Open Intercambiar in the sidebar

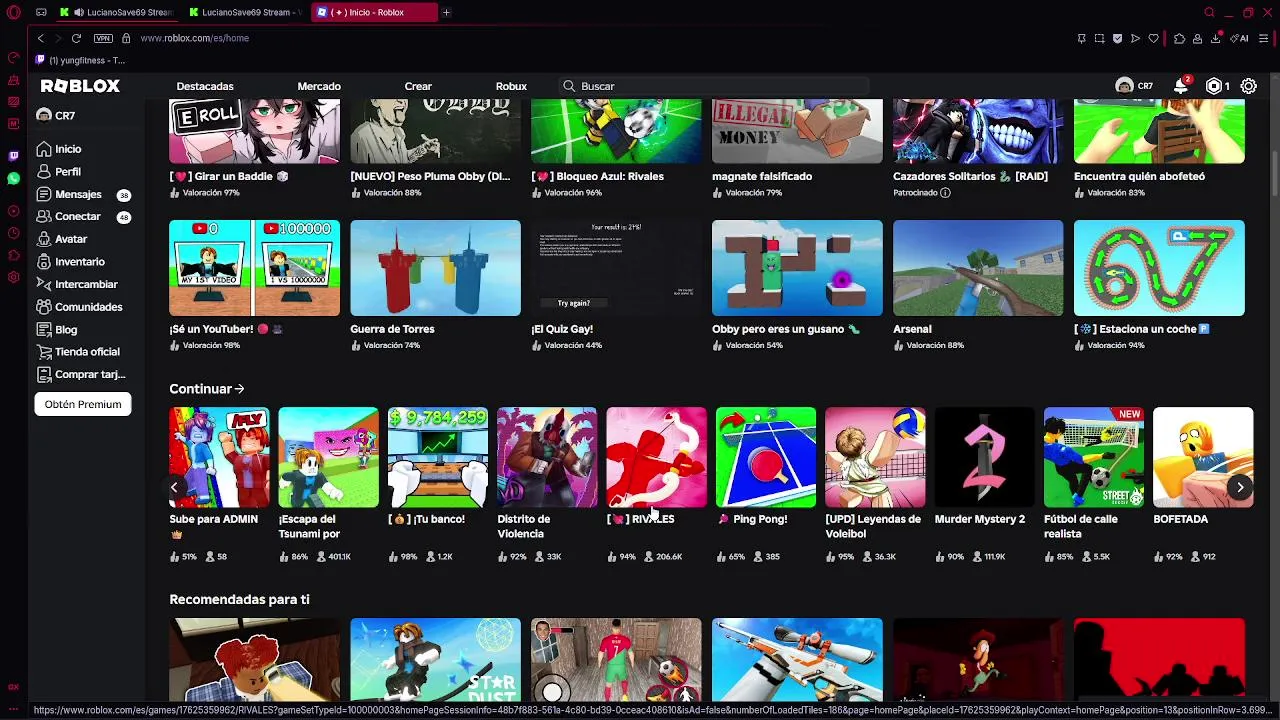click(x=77, y=284)
